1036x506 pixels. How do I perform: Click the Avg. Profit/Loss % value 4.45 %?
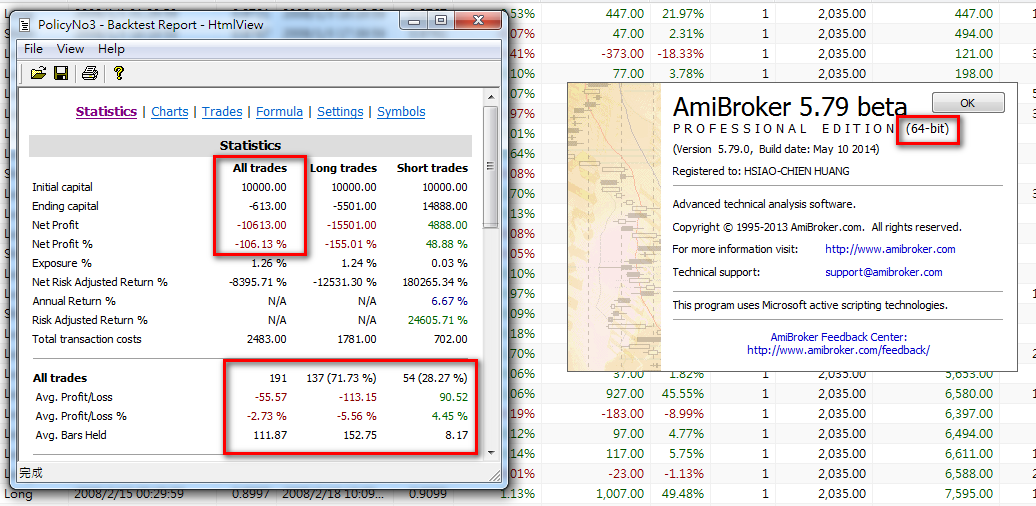pos(449,416)
